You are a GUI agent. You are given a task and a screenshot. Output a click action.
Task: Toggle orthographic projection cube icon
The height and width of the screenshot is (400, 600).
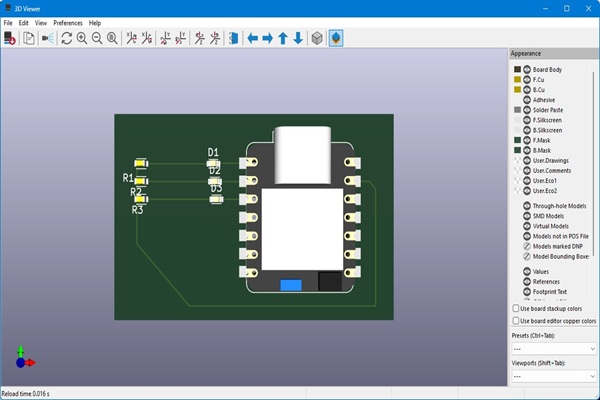(x=317, y=38)
